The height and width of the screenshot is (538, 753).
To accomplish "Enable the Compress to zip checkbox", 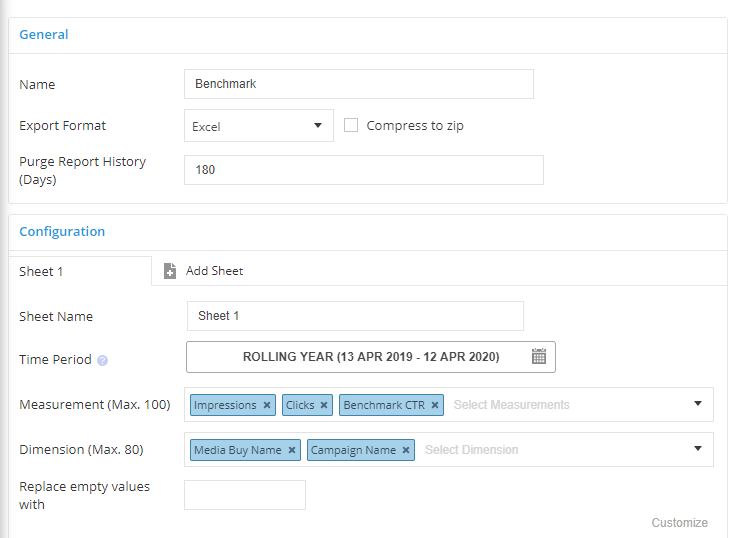I will coord(351,125).
